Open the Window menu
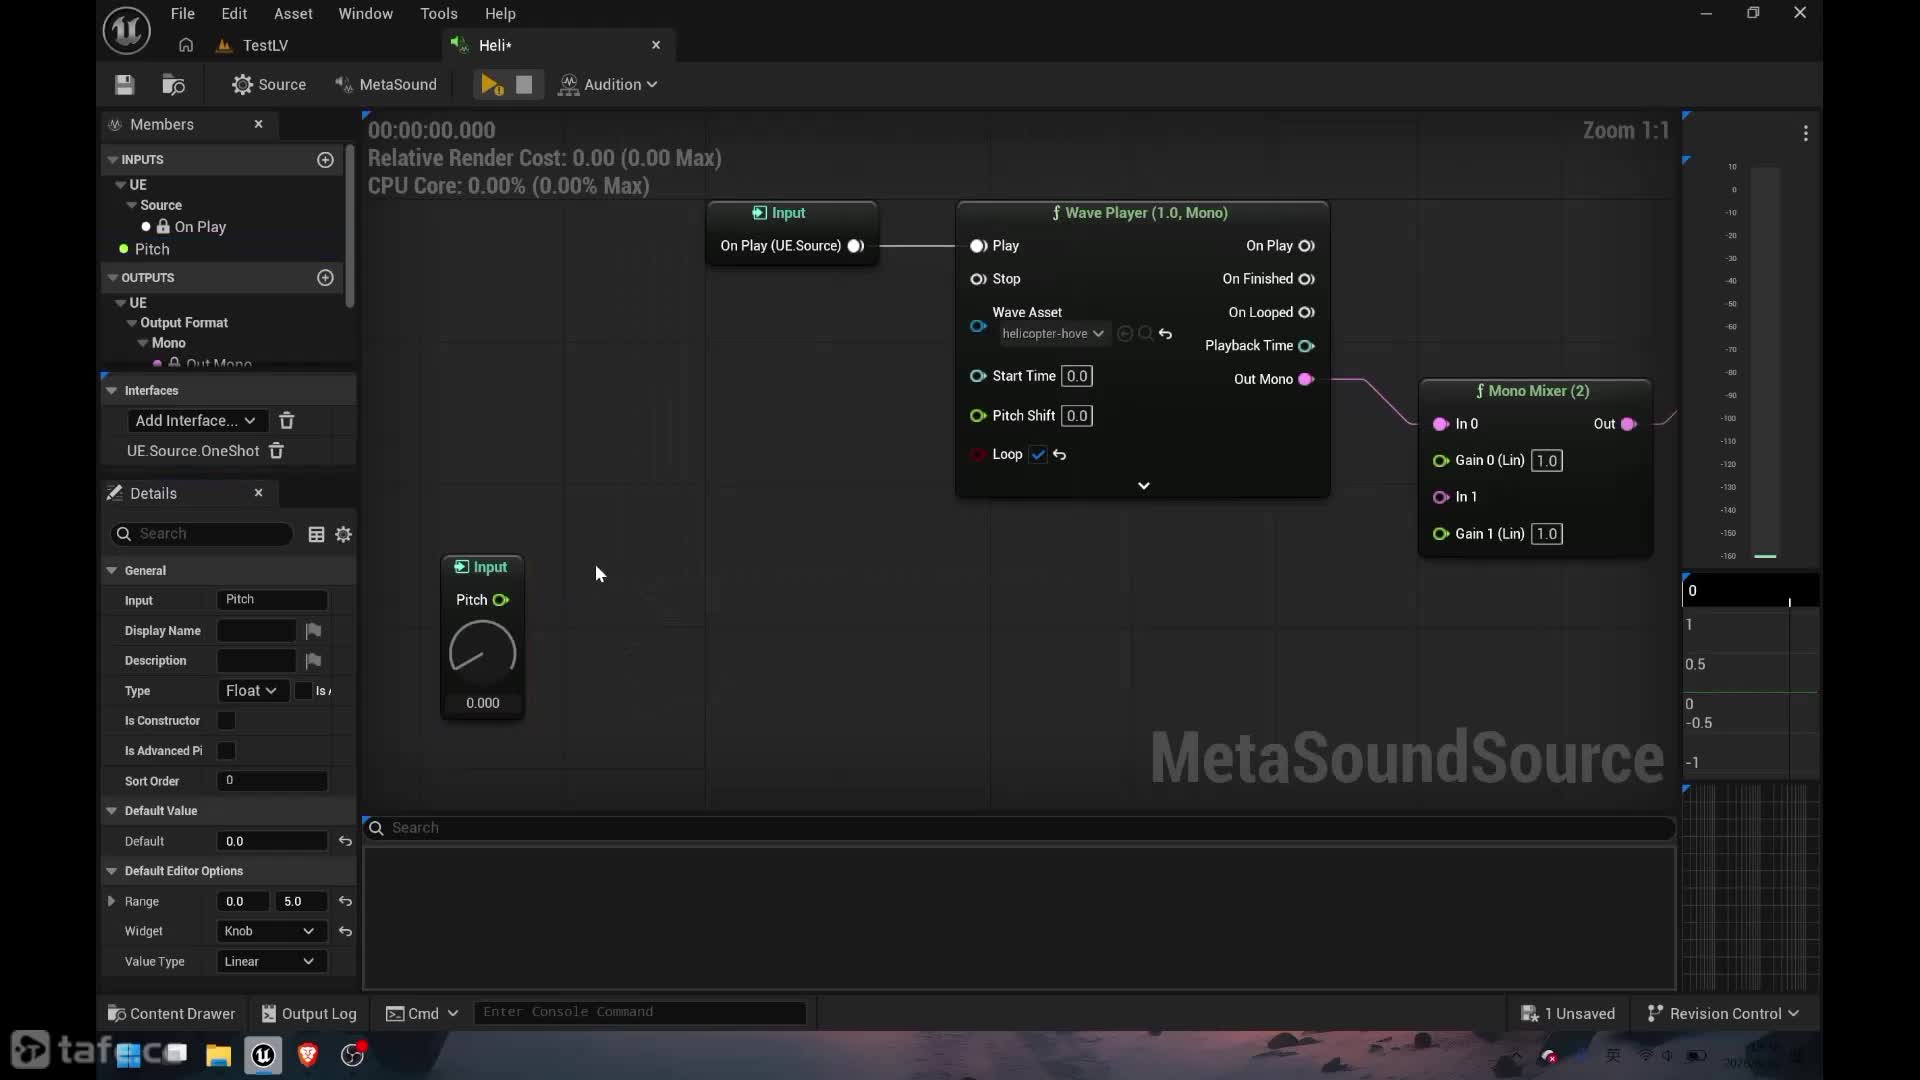 tap(365, 14)
